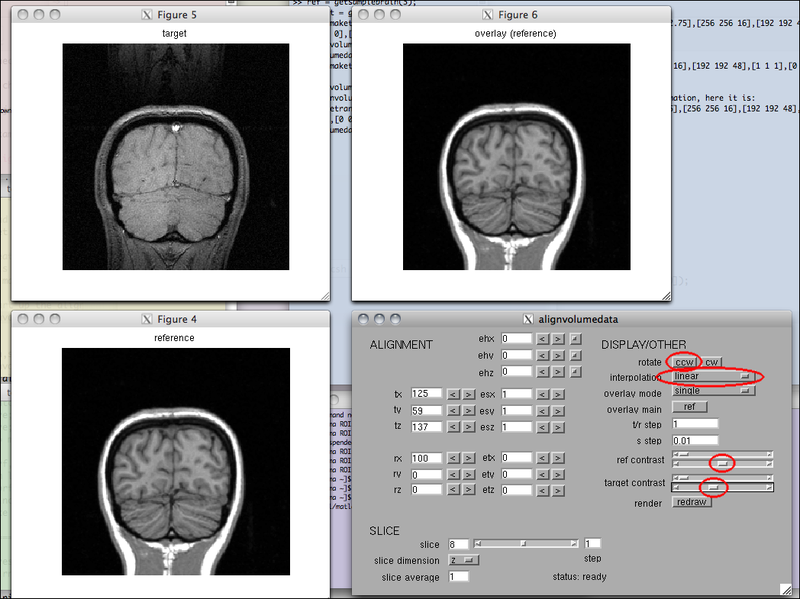Click the decrease arrow for tx
Screen dimensions: 800x599
point(453,394)
